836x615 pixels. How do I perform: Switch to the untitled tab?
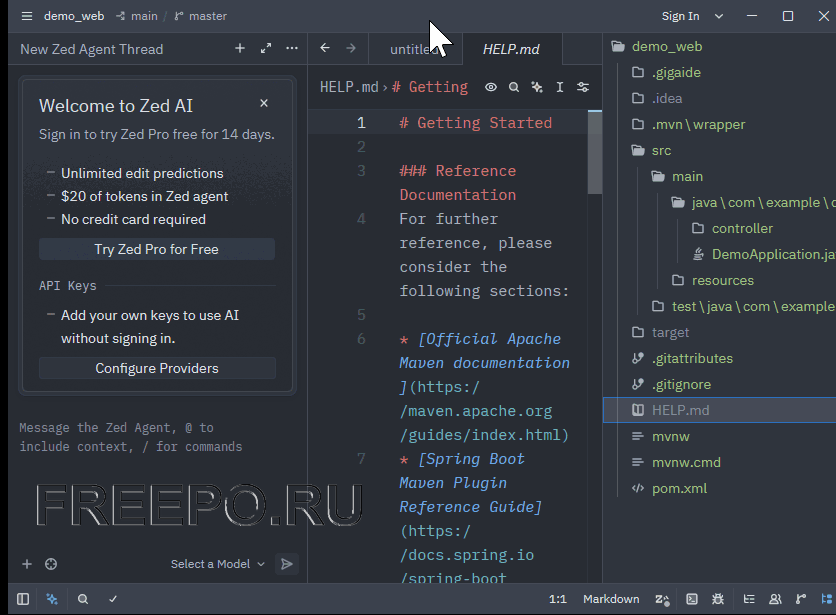coord(415,49)
